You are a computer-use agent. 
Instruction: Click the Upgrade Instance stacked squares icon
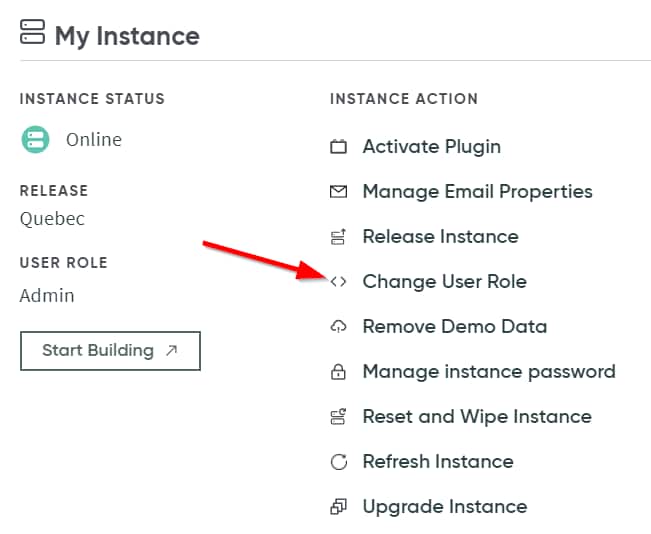click(x=338, y=507)
